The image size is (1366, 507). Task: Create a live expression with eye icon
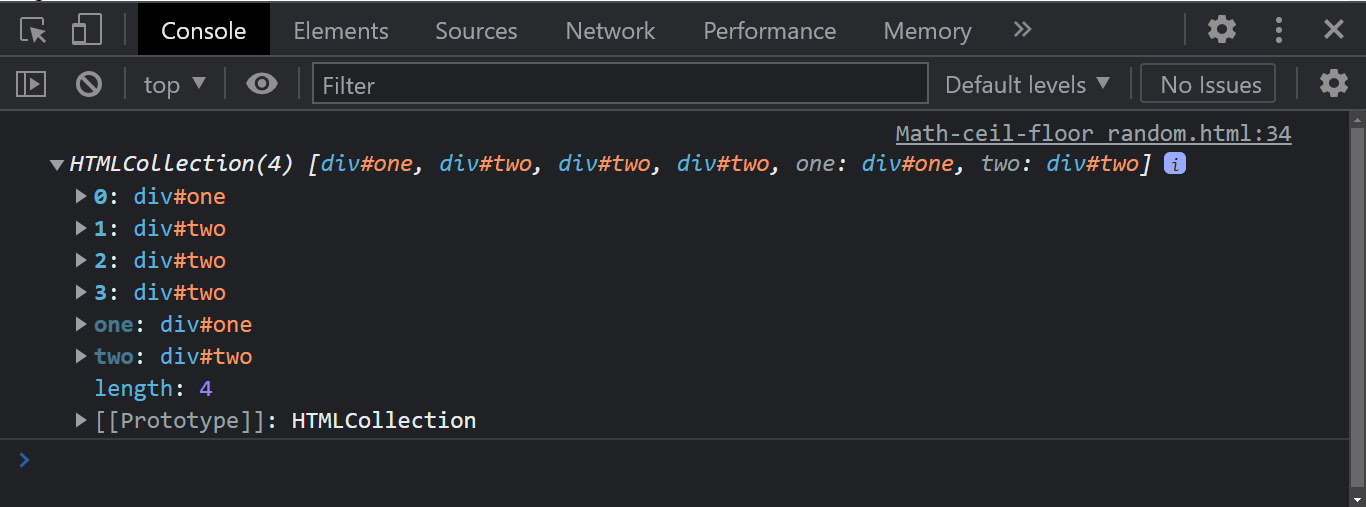coord(262,84)
